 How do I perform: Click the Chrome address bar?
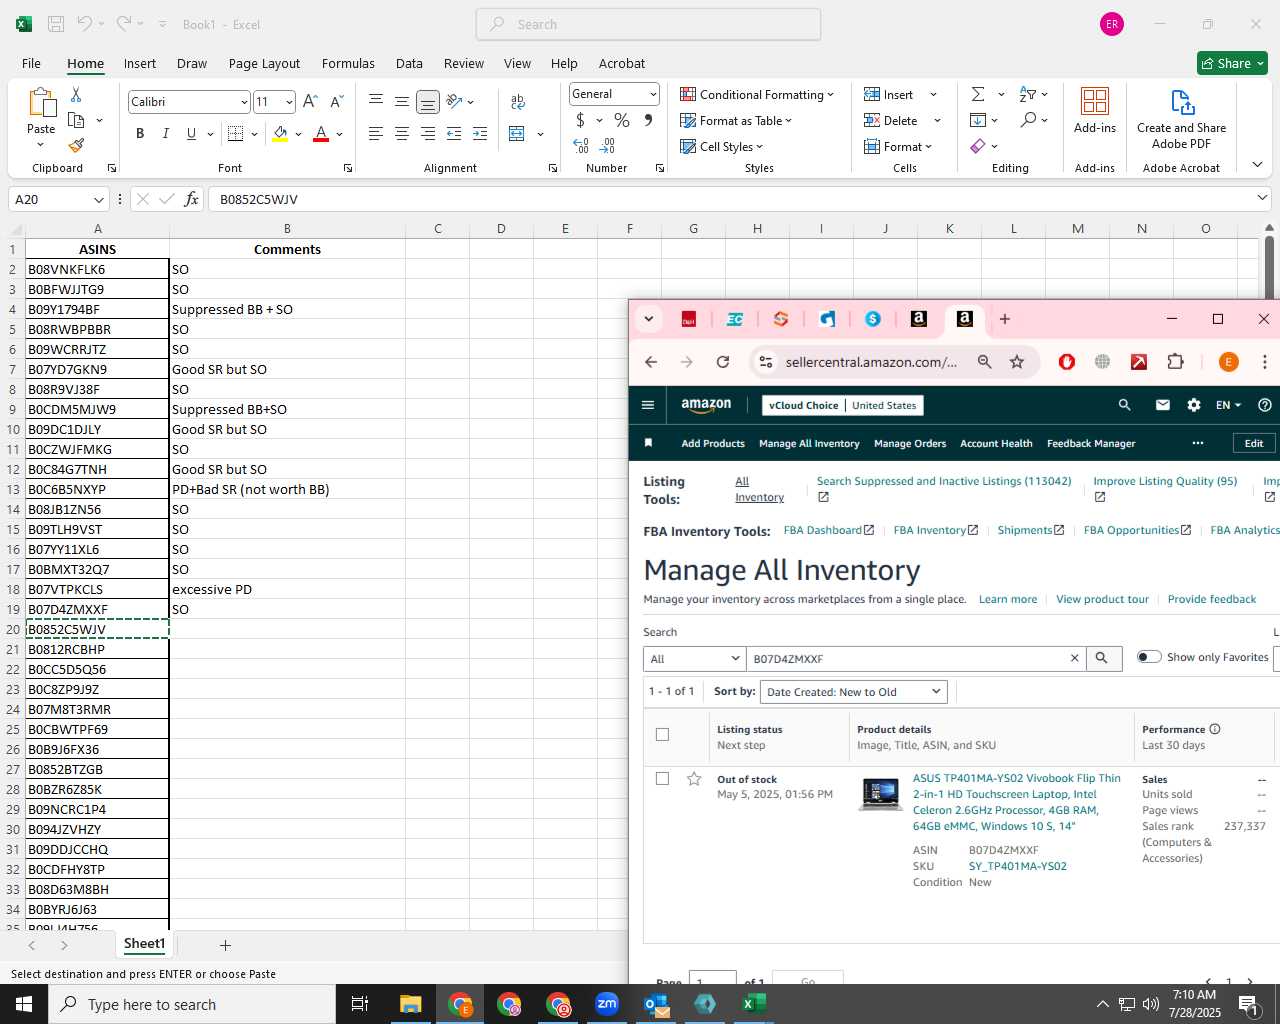(871, 362)
